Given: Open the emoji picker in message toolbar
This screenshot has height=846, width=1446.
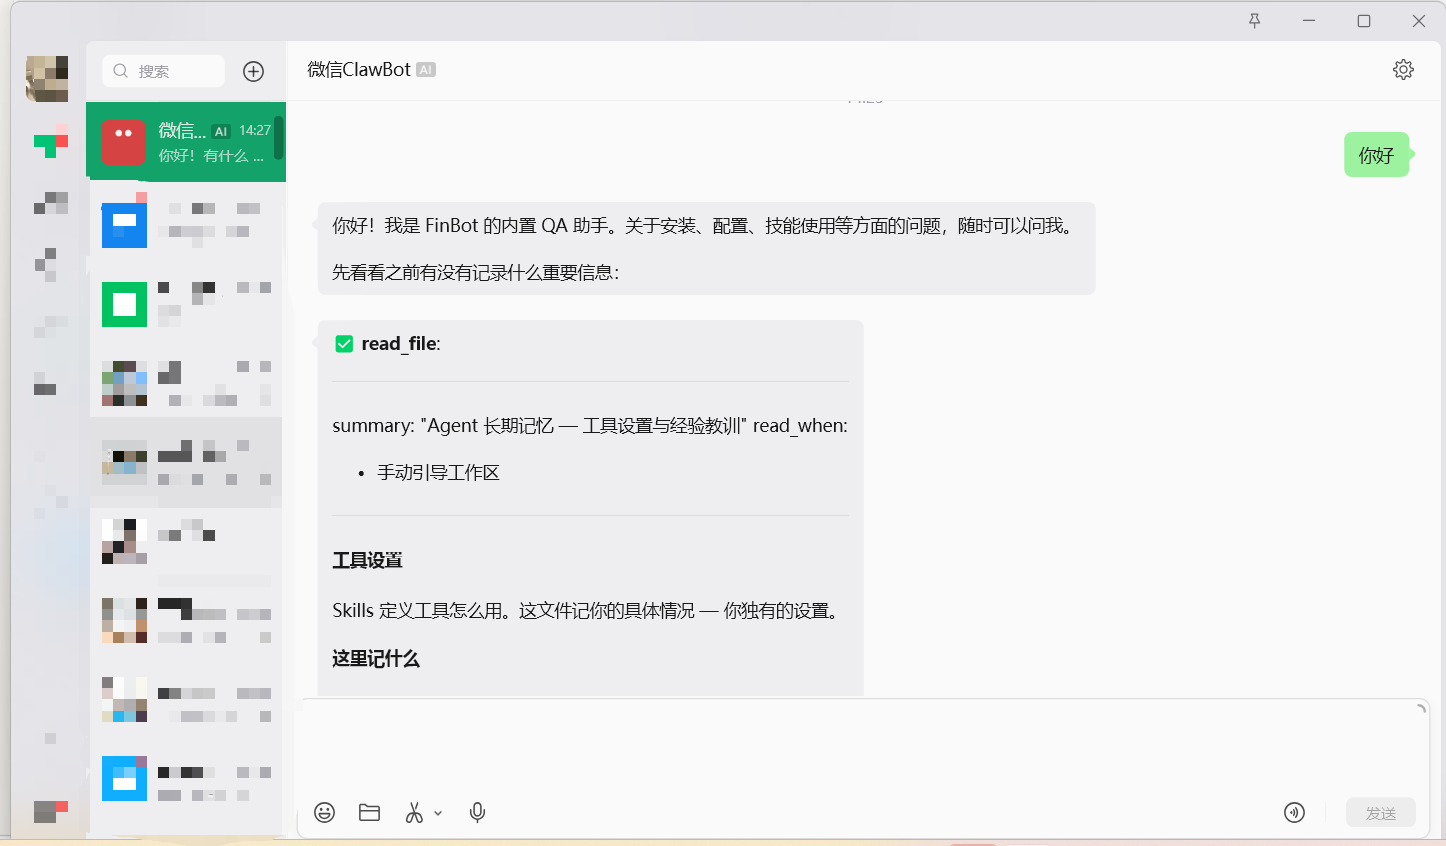Looking at the screenshot, I should point(324,812).
